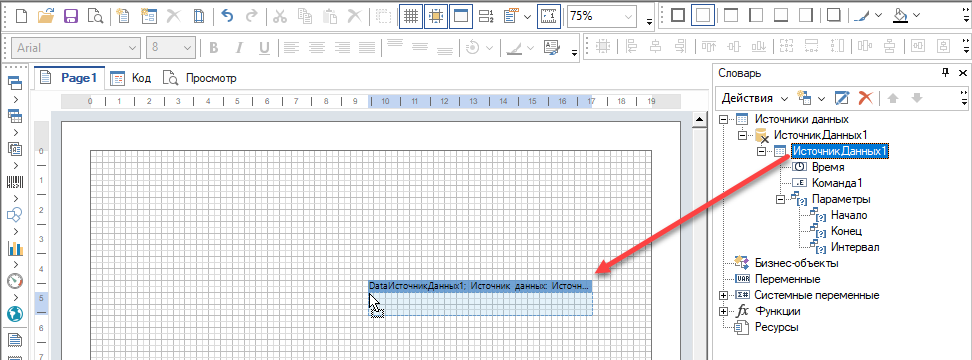Toggle Align to Grid option
The height and width of the screenshot is (360, 972).
click(x=435, y=16)
